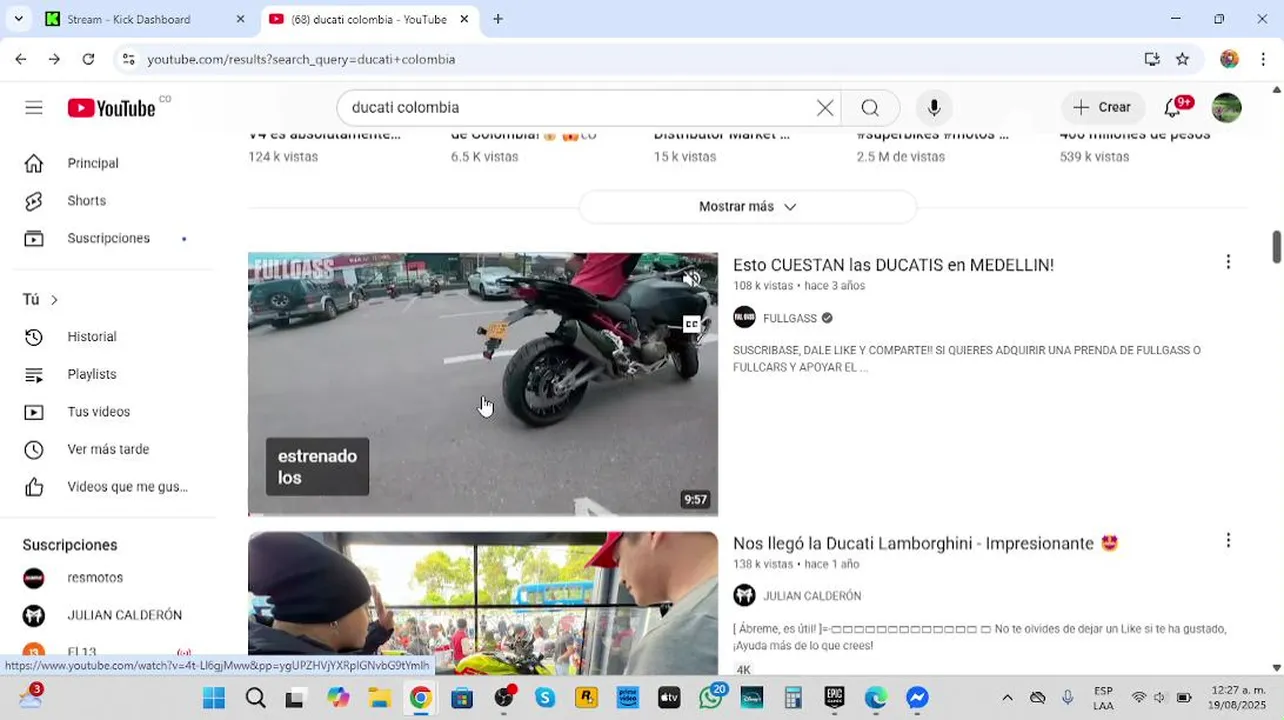1284x720 pixels.
Task: Show hidden system tray icons
Action: tap(1007, 698)
